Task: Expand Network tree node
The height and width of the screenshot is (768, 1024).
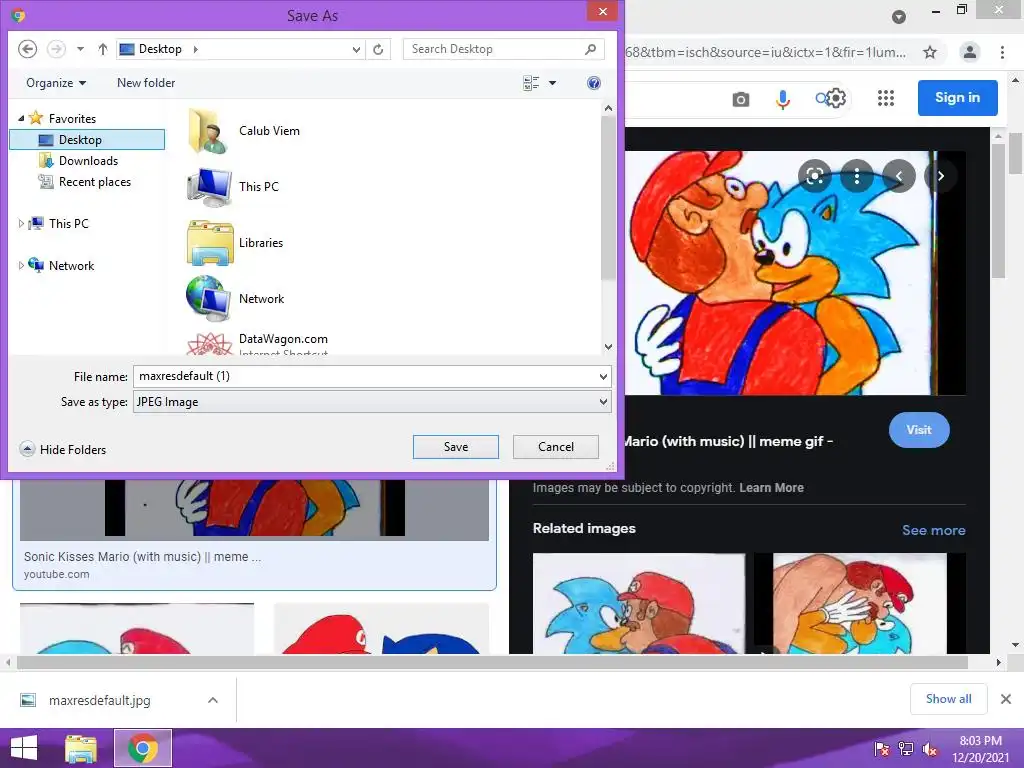Action: tap(21, 265)
